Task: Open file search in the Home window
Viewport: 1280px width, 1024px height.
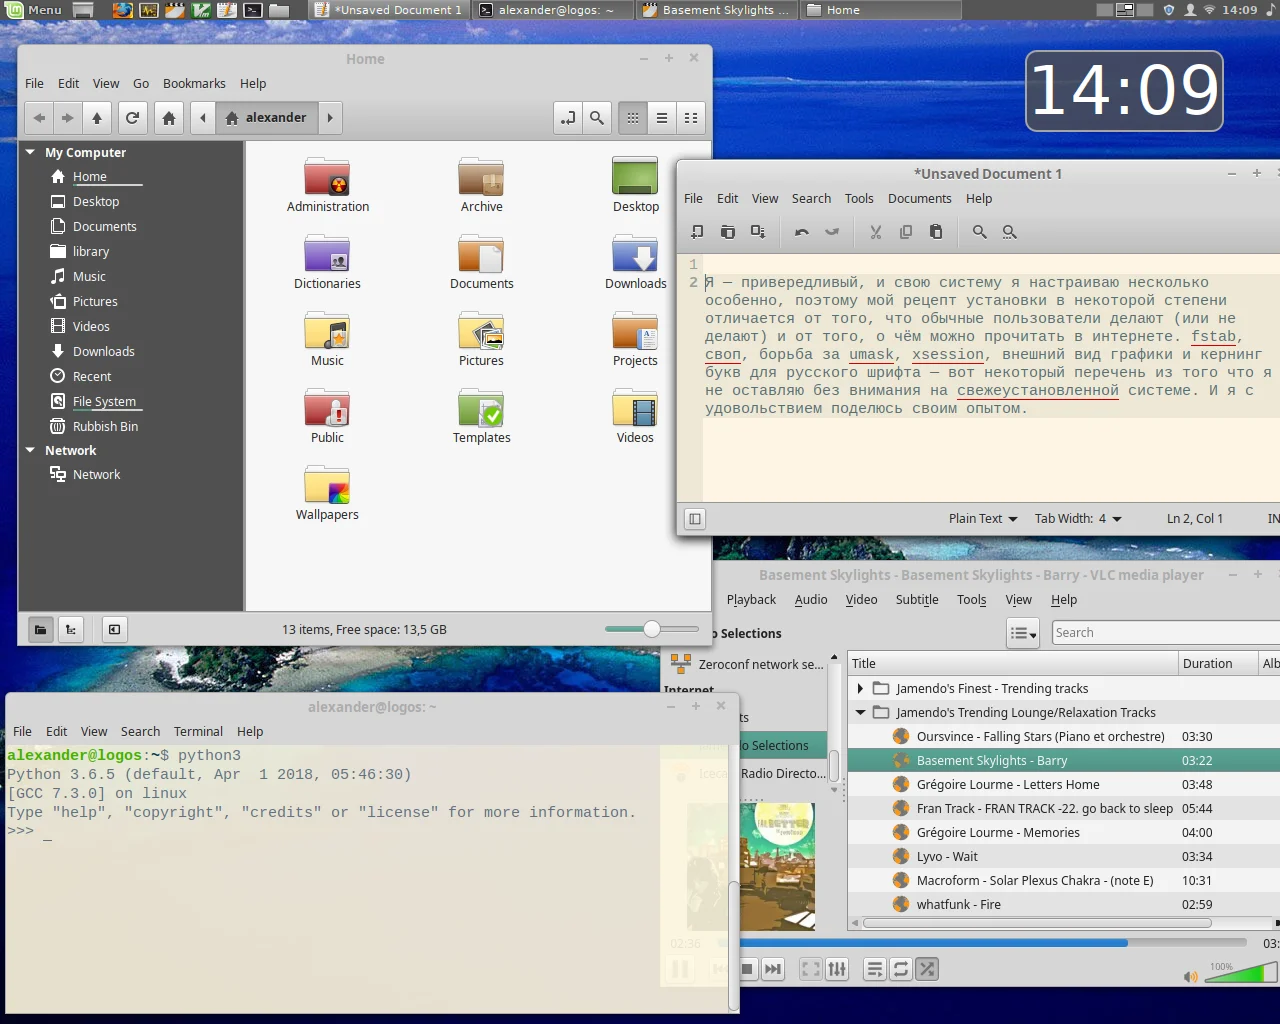Action: [597, 118]
